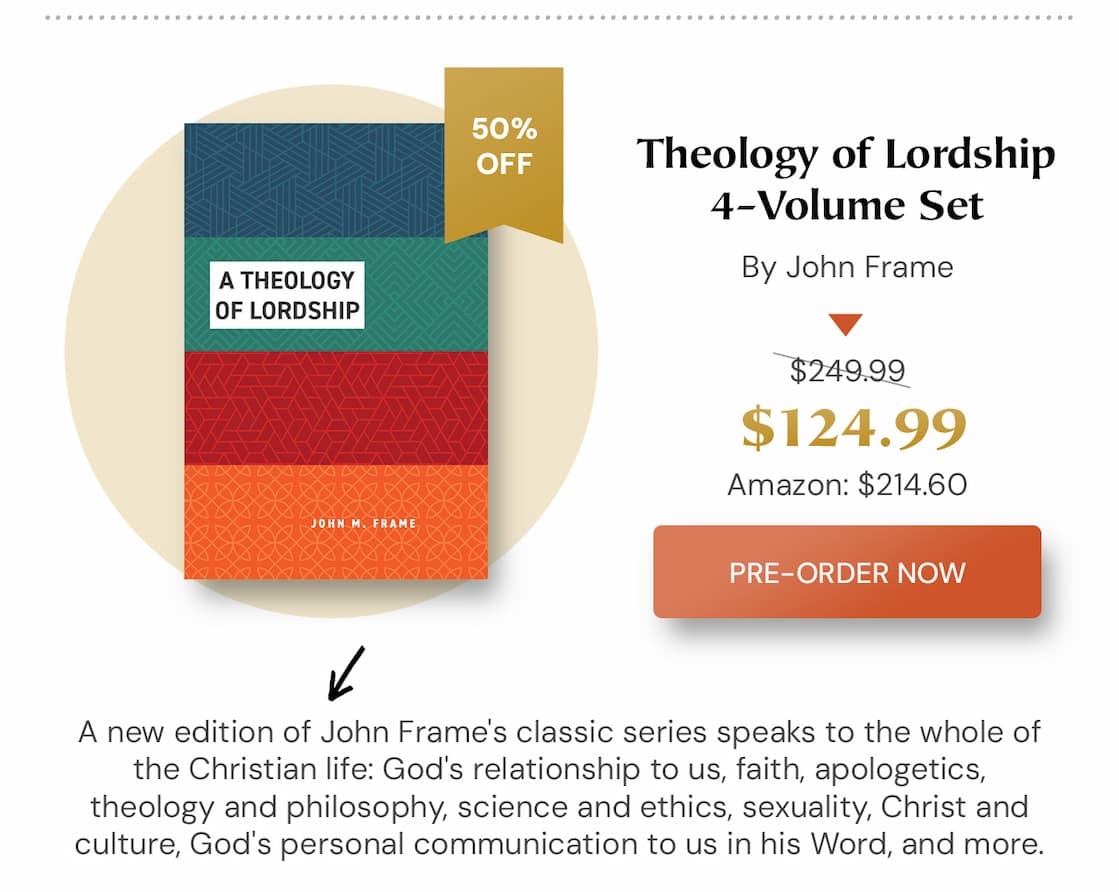The height and width of the screenshot is (892, 1119).
Task: Click the description paragraph about John Frame's series
Action: click(559, 788)
